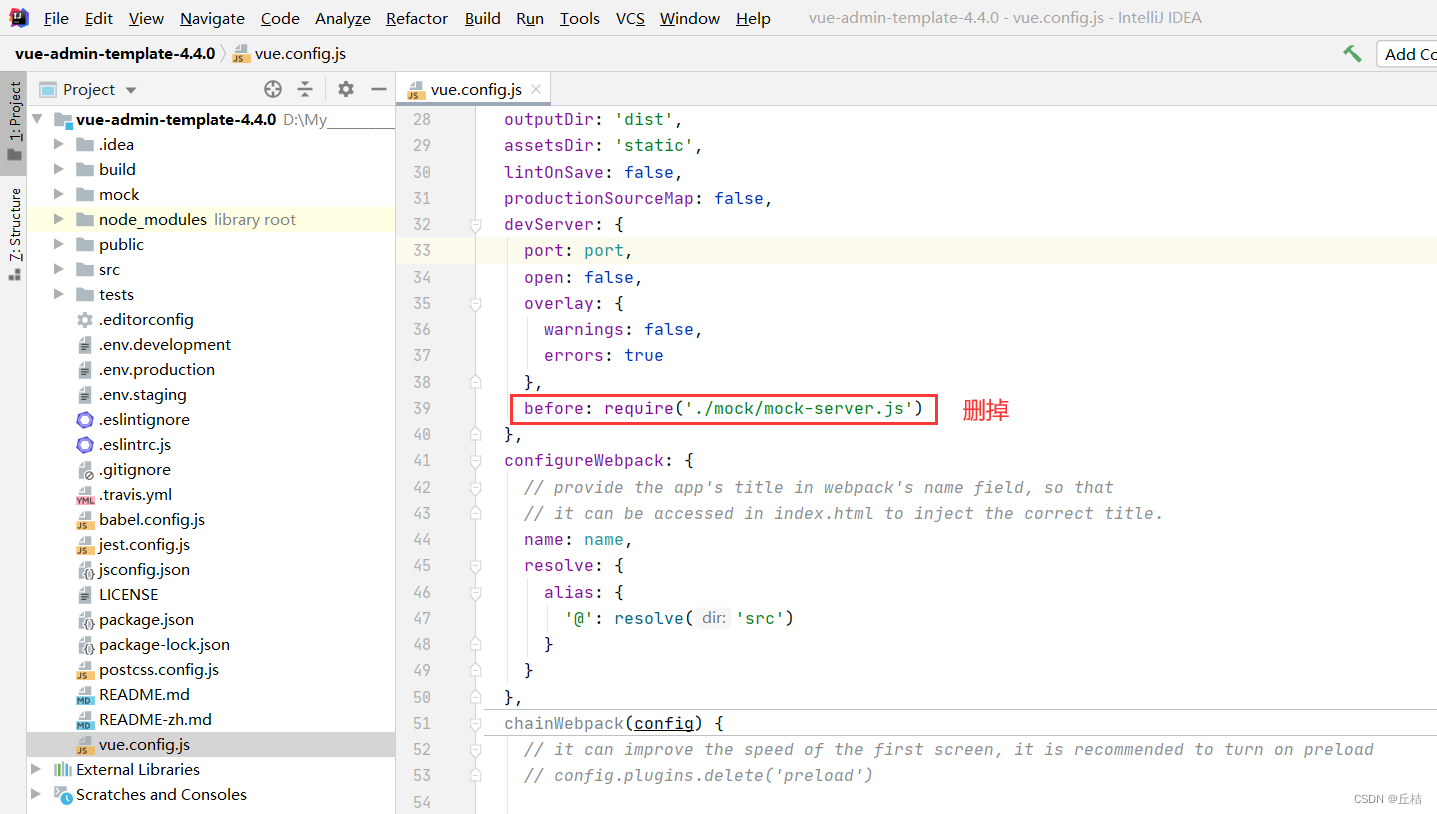Expand Scratches and Consoles arrow
This screenshot has height=814, width=1437.
(37, 794)
